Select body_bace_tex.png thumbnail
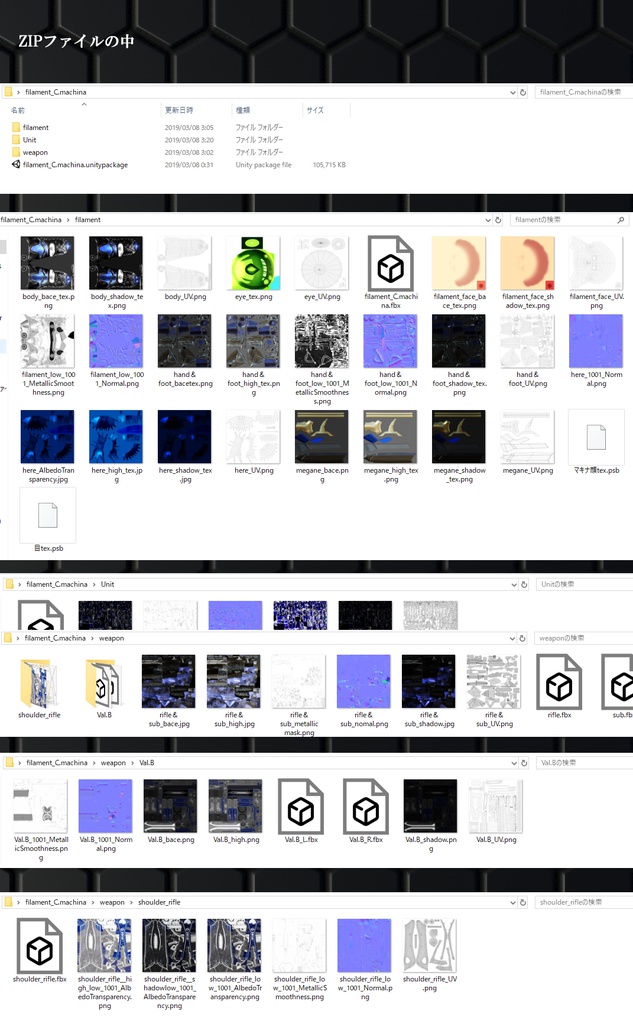Image resolution: width=633 pixels, height=1024 pixels. [x=48, y=272]
